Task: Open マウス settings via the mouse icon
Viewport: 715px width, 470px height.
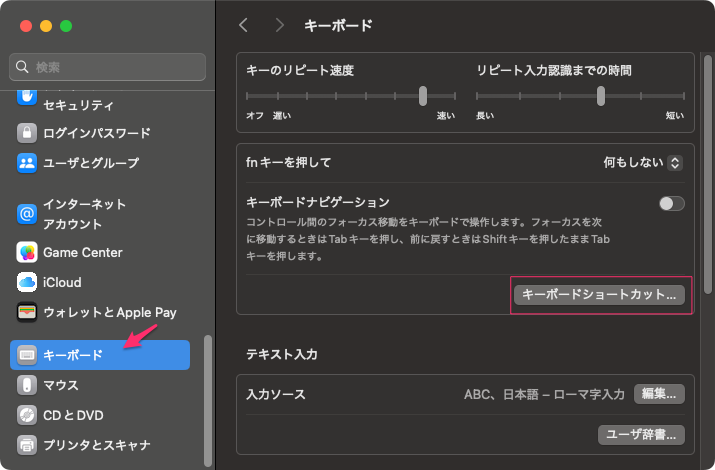Action: tap(27, 385)
